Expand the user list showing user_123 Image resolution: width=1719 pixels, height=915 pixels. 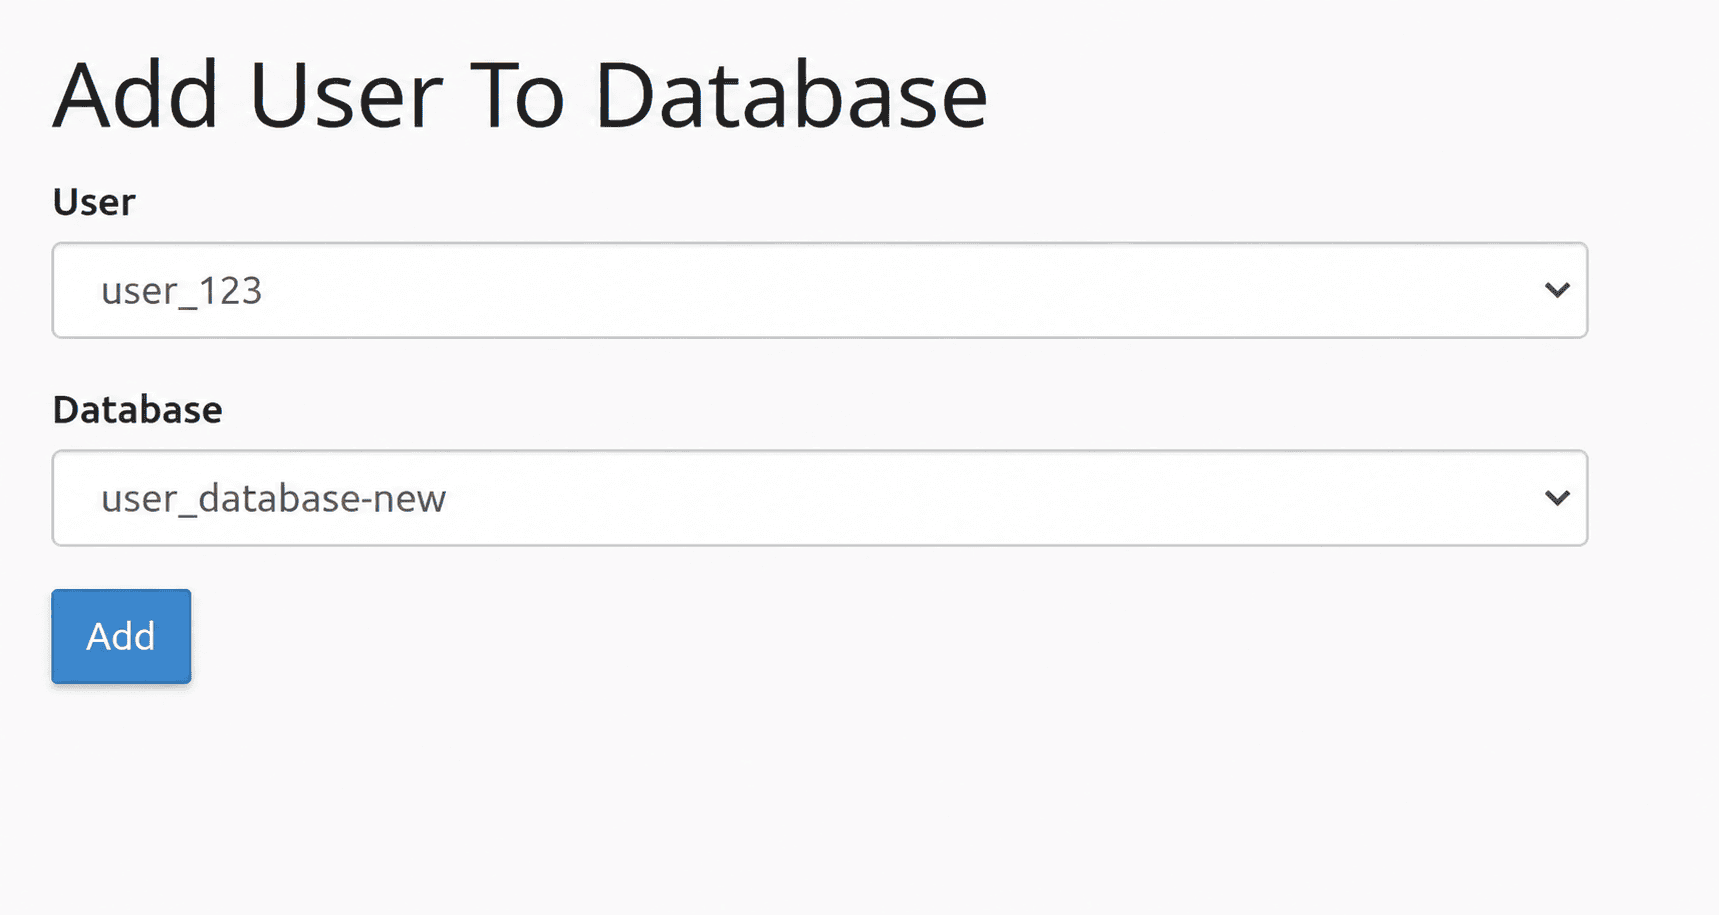(820, 290)
